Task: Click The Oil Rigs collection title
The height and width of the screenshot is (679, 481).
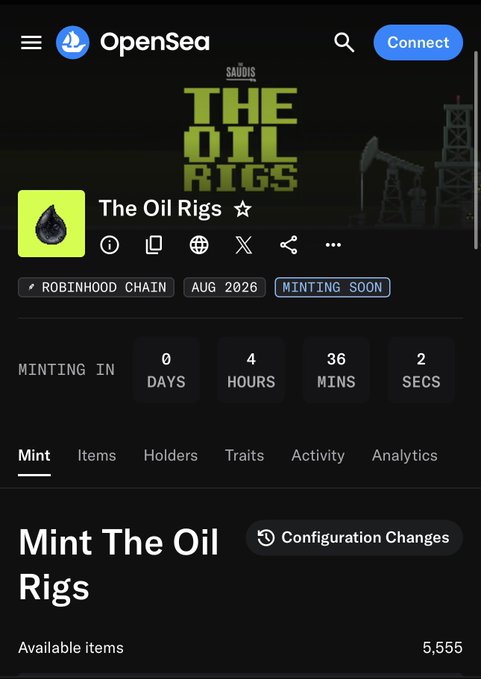Action: (160, 209)
